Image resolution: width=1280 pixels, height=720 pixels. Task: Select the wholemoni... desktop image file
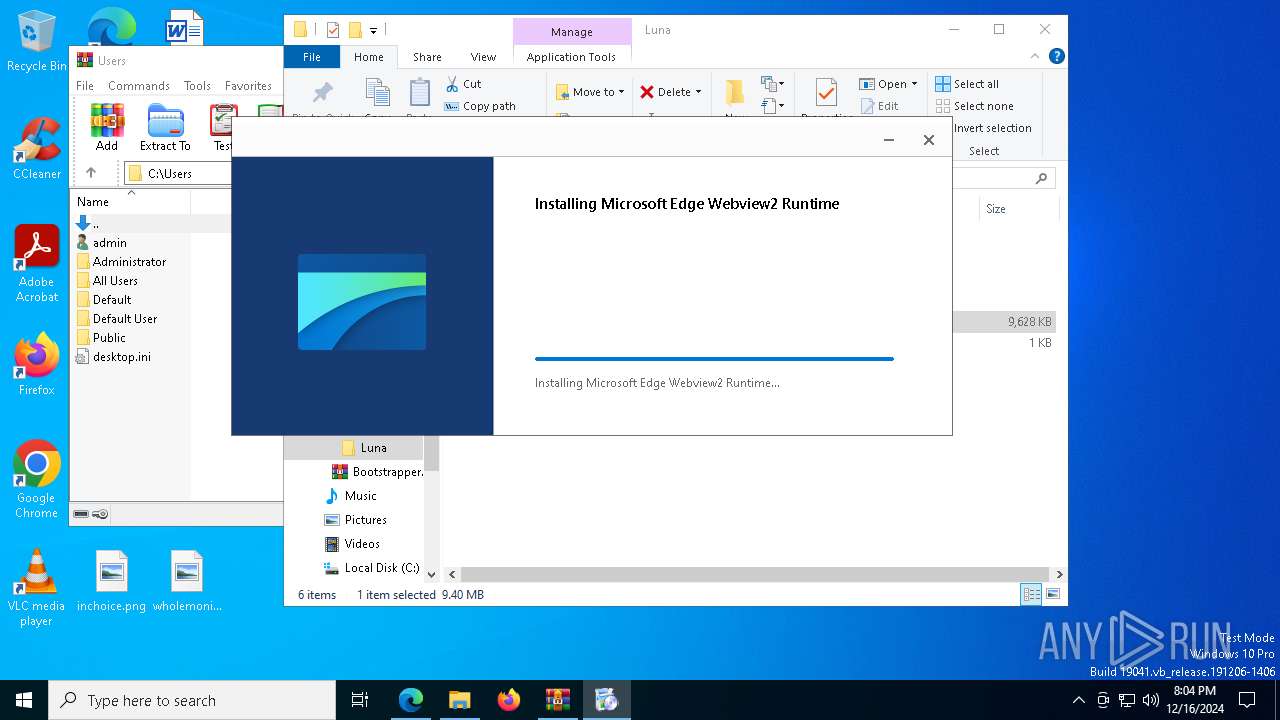click(187, 581)
